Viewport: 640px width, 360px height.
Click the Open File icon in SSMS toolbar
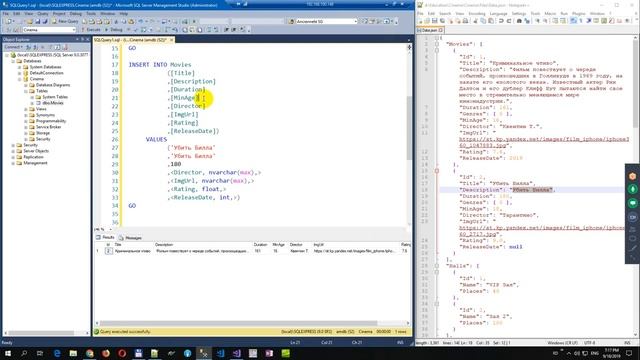[x=29, y=21]
